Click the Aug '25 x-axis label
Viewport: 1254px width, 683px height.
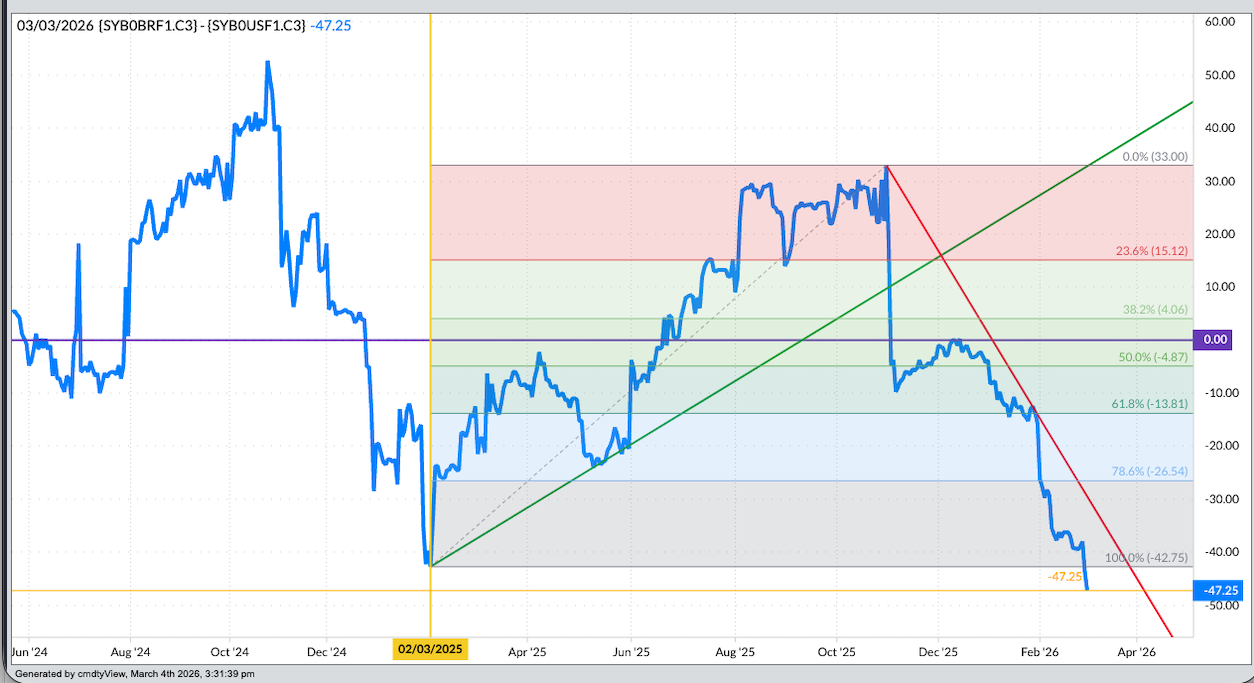coord(735,651)
